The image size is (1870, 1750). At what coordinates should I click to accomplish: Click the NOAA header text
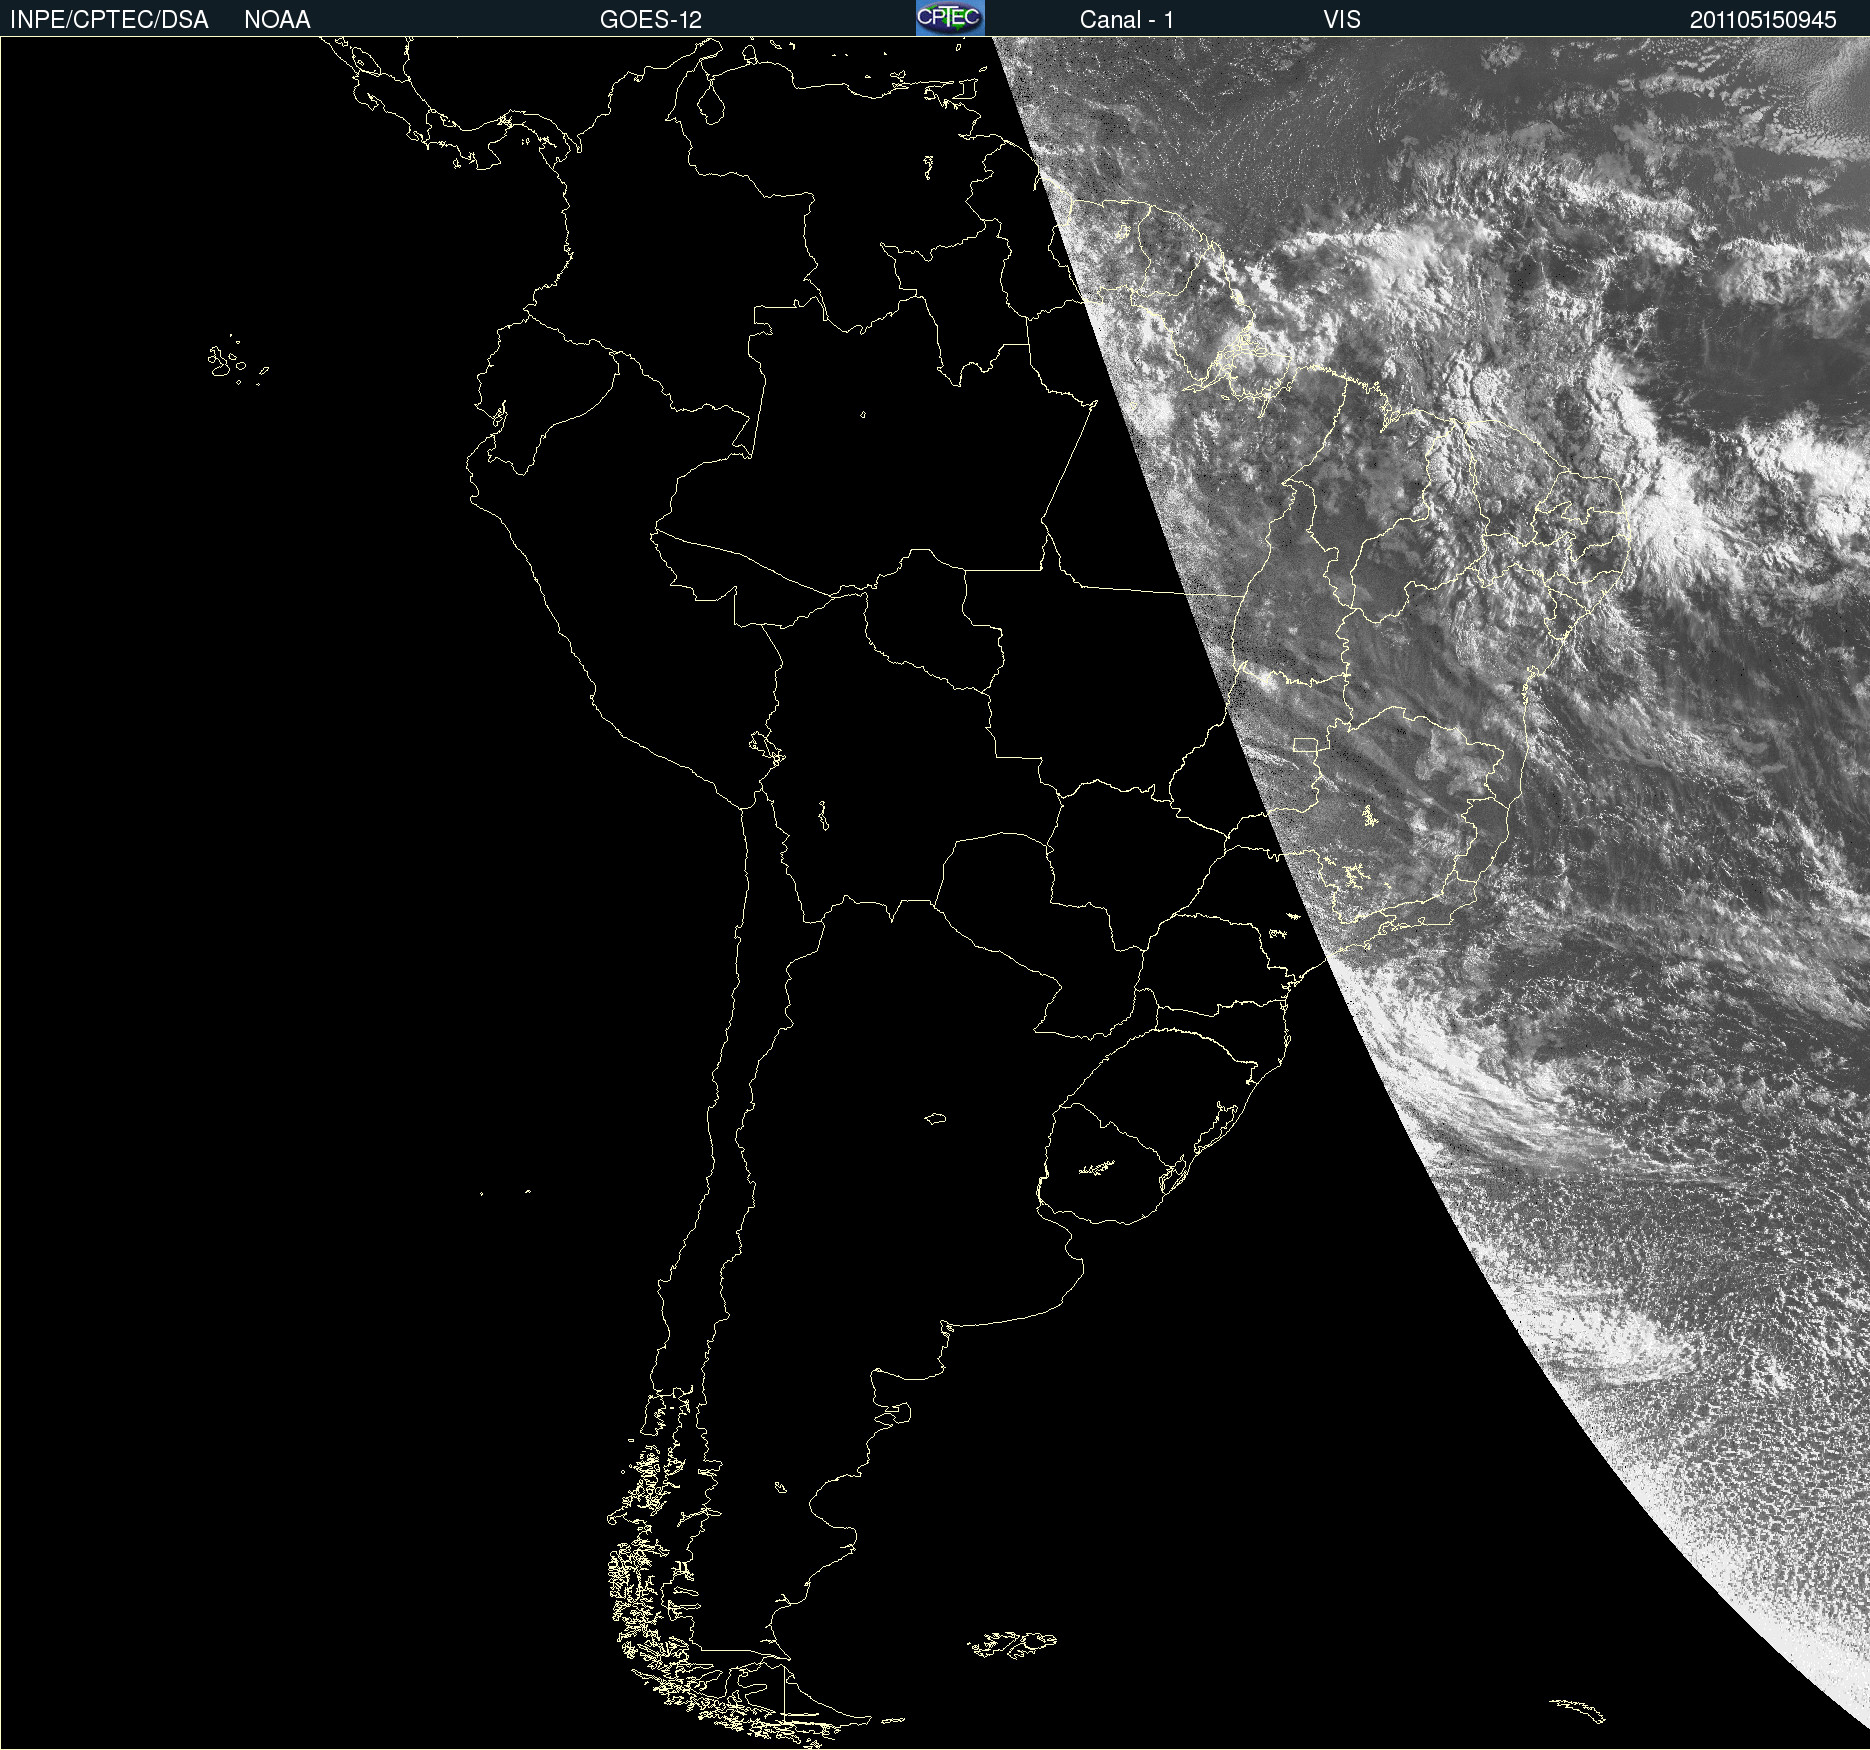277,20
